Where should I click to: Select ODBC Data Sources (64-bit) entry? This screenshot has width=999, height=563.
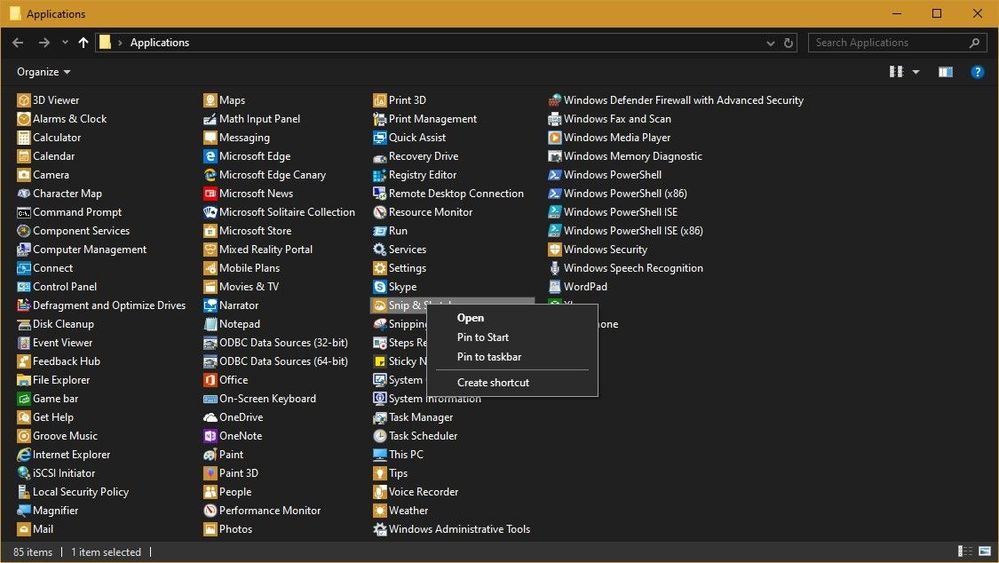(x=276, y=361)
